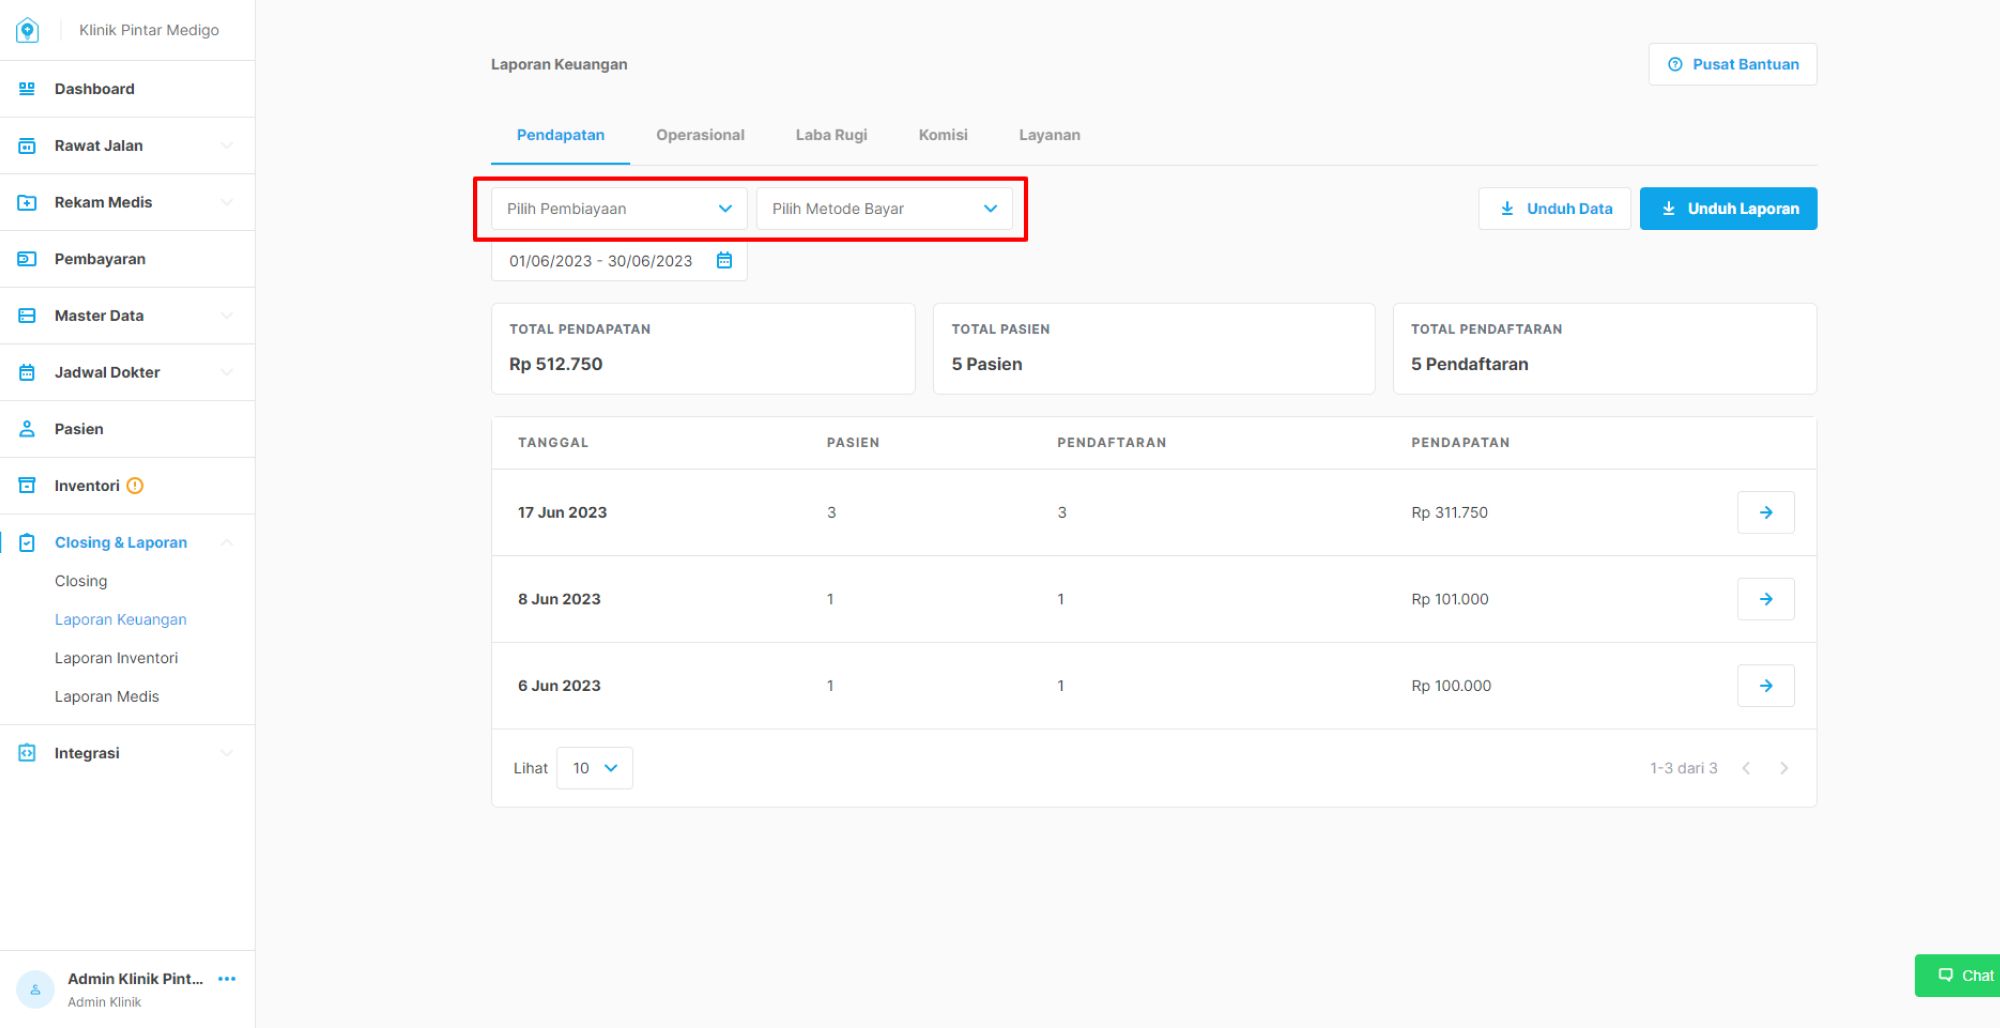Click the Laporan Keuangan page heading
The height and width of the screenshot is (1028, 2000).
[x=559, y=65]
